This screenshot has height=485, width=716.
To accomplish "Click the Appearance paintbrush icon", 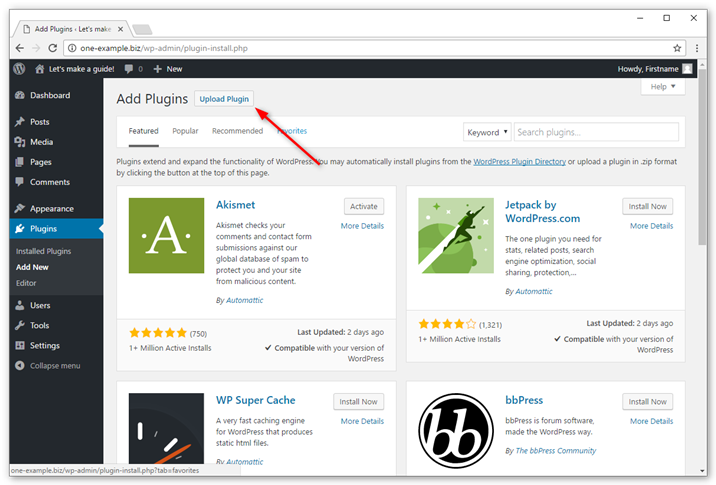I will point(20,208).
